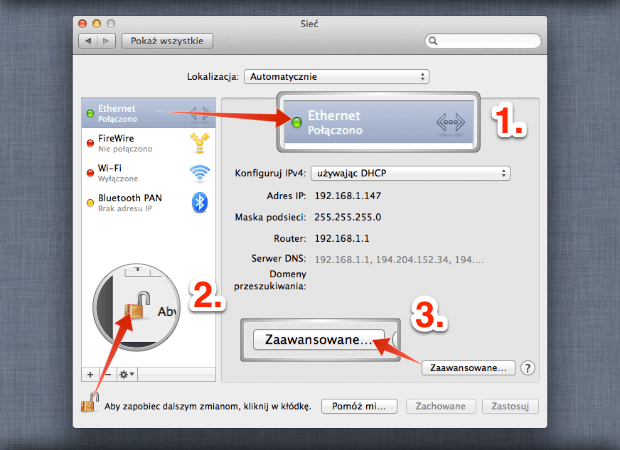The height and width of the screenshot is (450, 620).
Task: Click the Bluetooth icon in the sidebar
Action: (x=200, y=202)
